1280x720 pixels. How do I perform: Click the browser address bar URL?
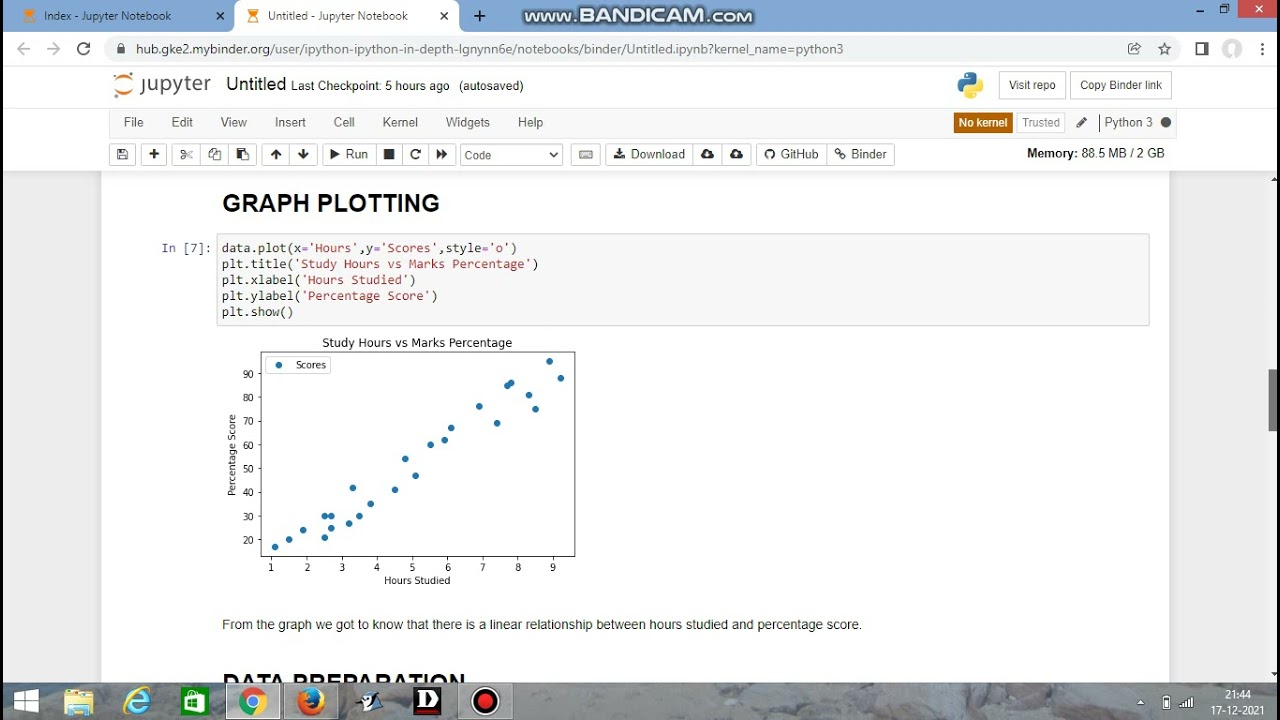pyautogui.click(x=489, y=49)
